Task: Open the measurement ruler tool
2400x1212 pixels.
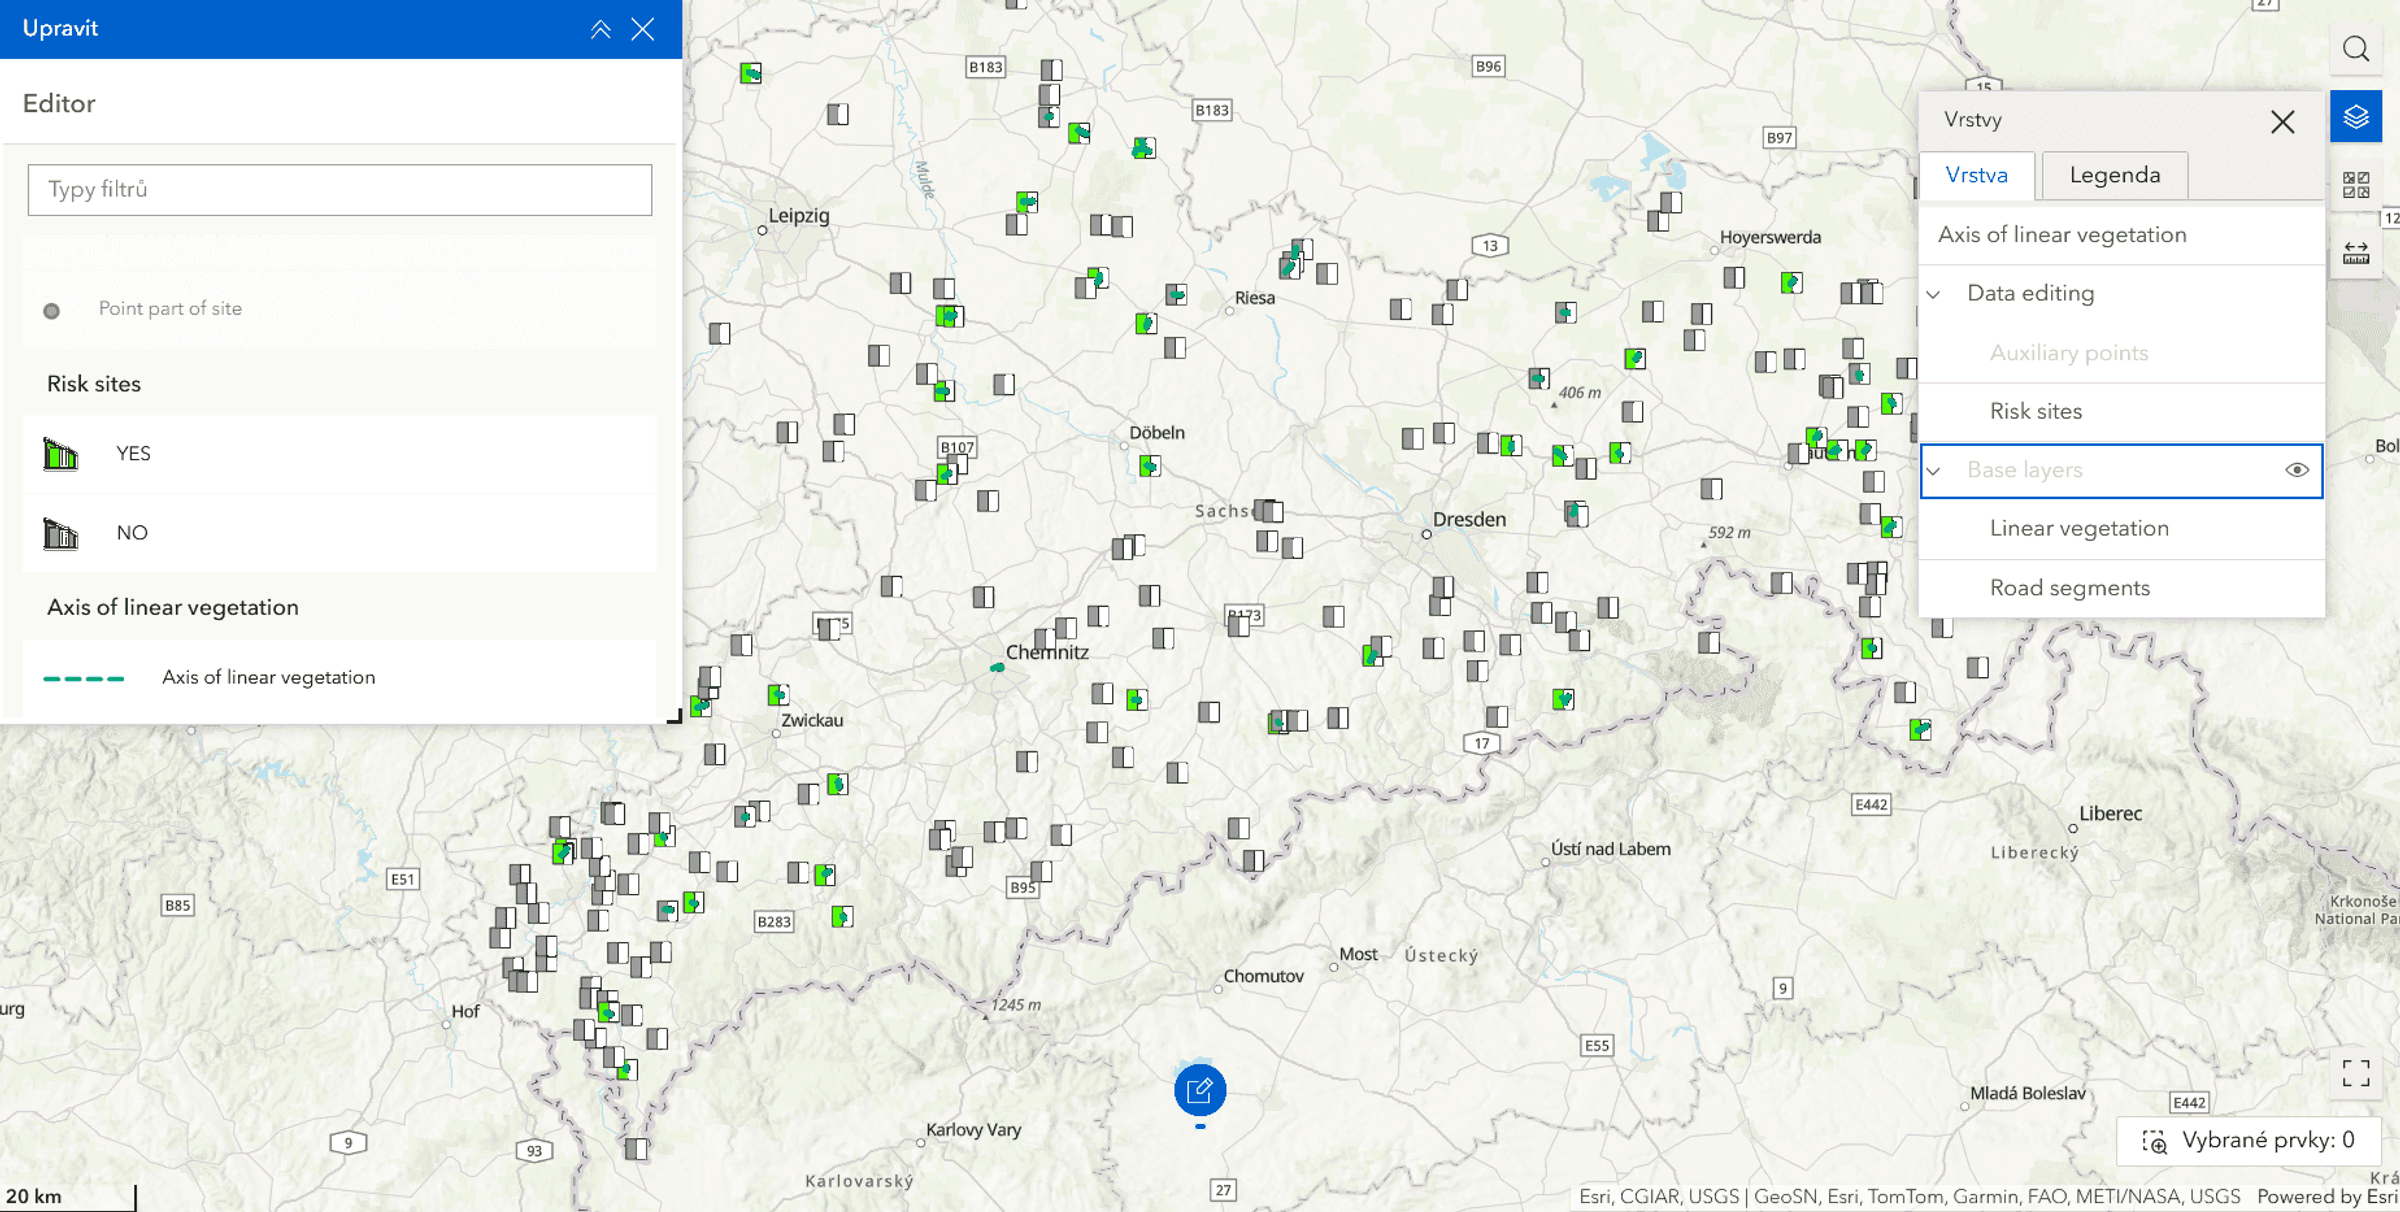Action: tap(2356, 253)
